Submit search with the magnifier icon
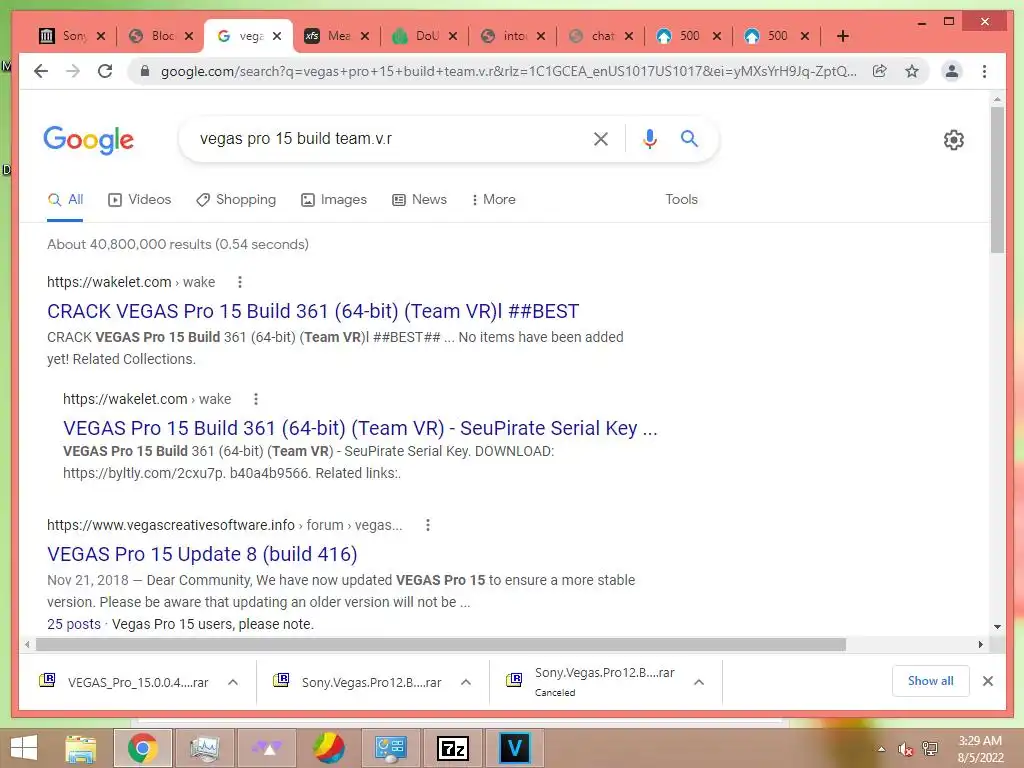1024x768 pixels. pos(689,138)
